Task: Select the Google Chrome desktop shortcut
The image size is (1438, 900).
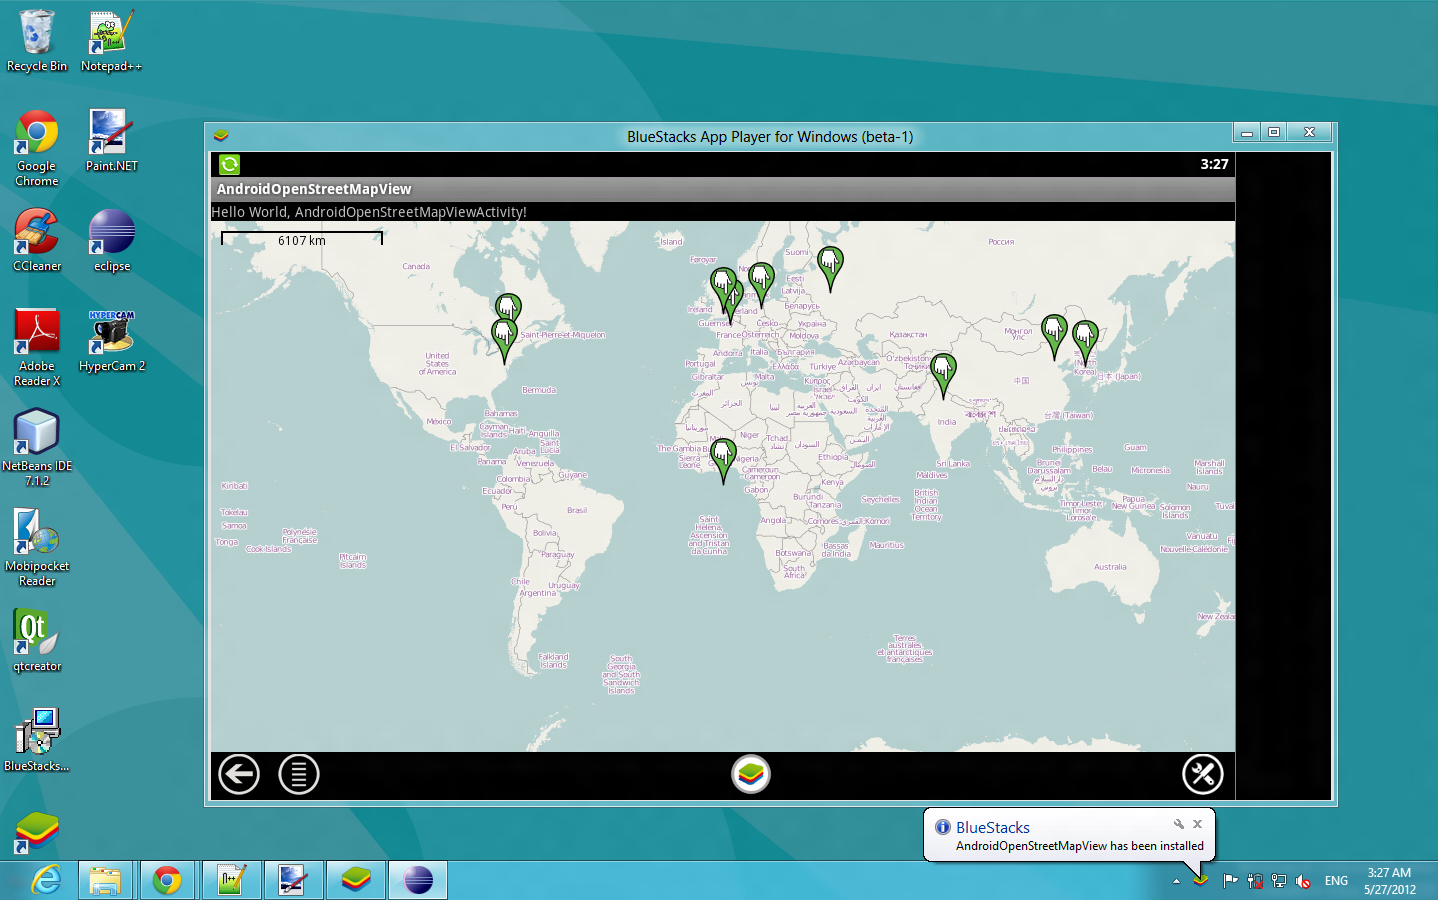Action: 37,148
